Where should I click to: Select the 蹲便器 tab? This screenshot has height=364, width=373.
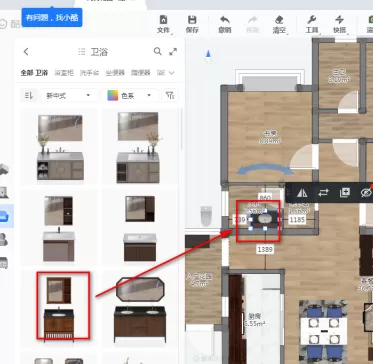click(141, 73)
